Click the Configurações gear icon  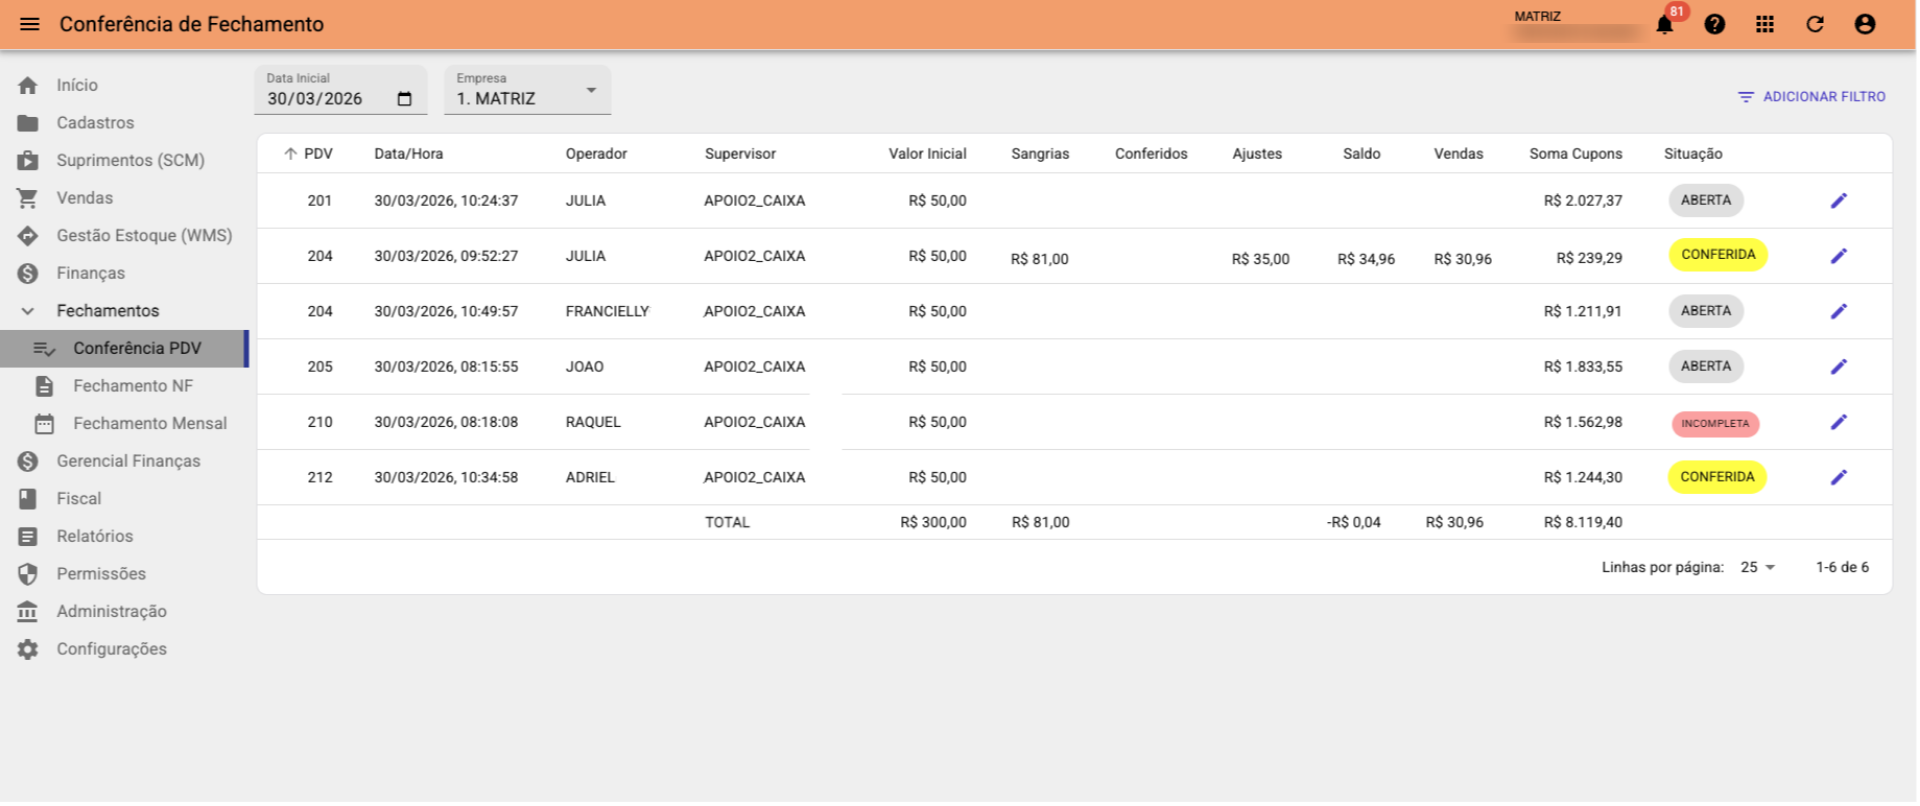coord(28,649)
